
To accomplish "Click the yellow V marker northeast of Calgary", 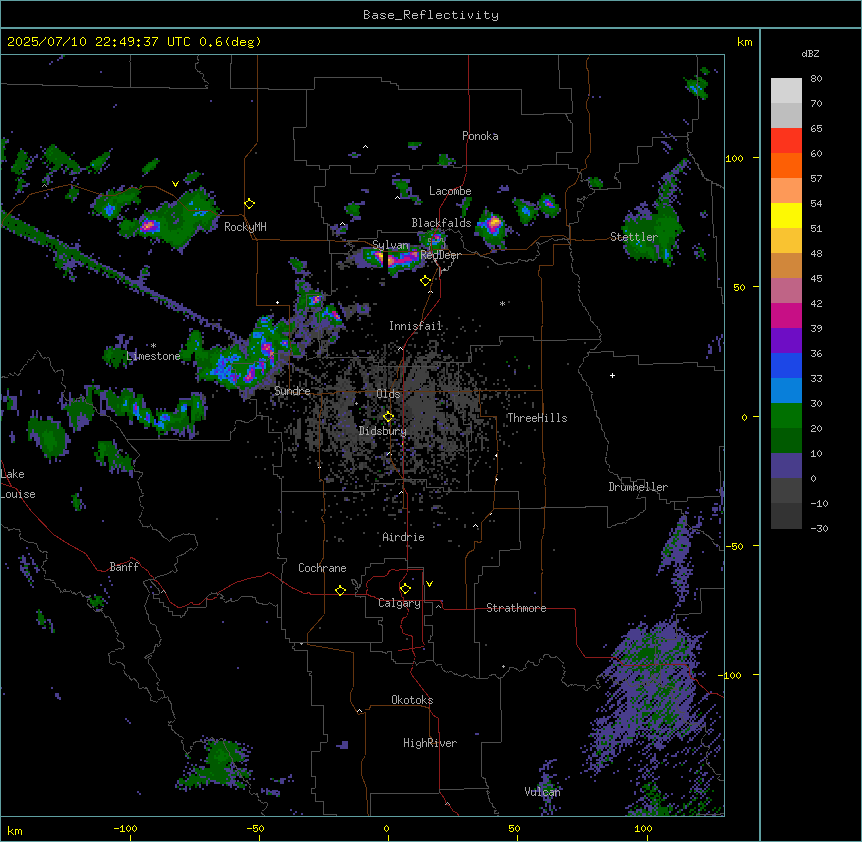I will point(429,584).
